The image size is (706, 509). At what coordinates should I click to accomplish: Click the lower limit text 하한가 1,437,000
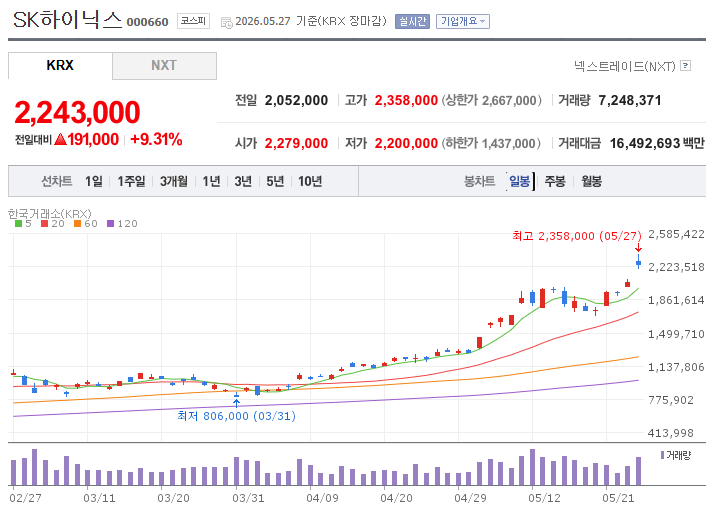491,143
